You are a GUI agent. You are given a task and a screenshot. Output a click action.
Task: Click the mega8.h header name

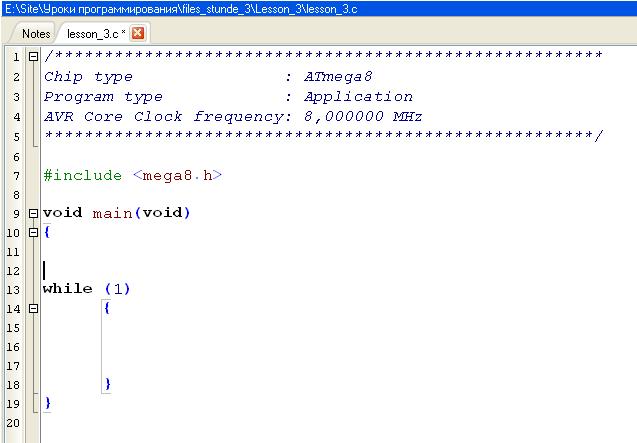click(176, 175)
